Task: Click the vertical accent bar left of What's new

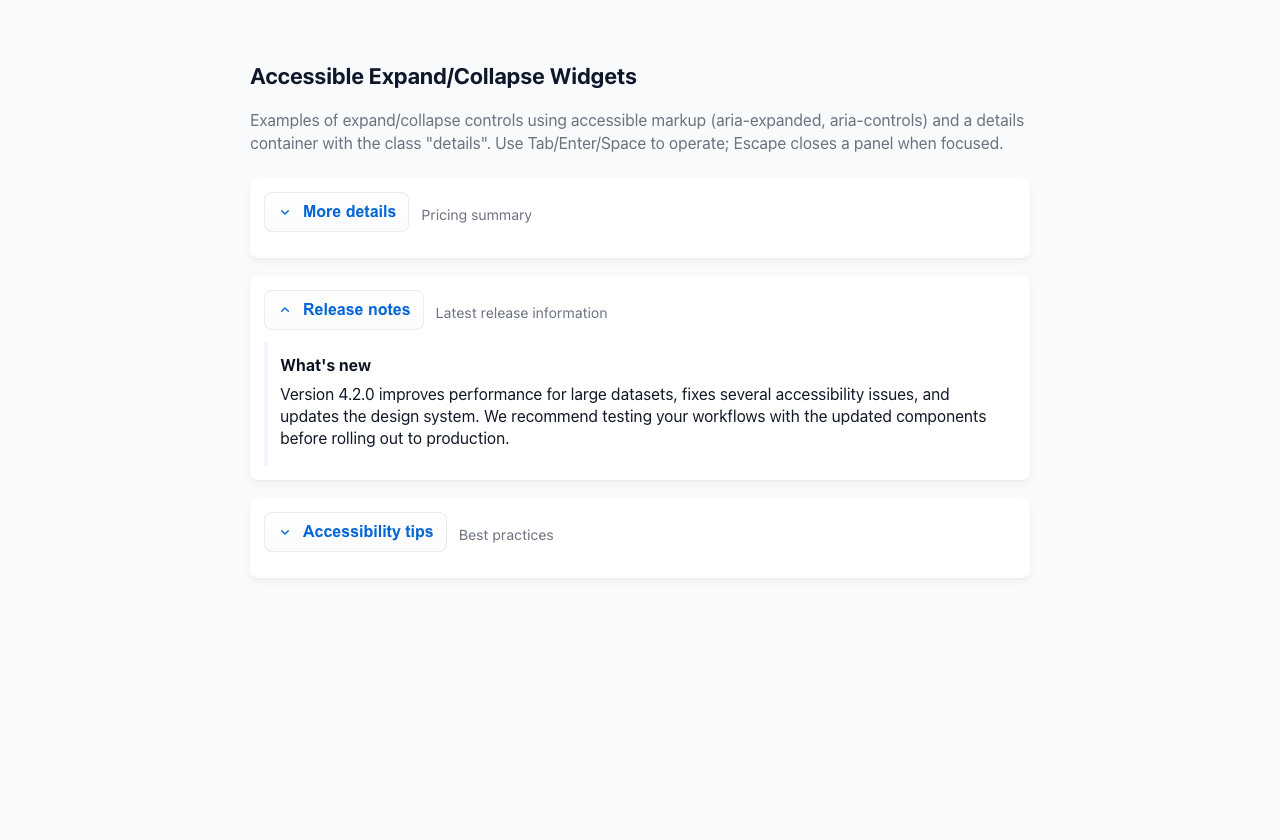Action: [x=266, y=404]
